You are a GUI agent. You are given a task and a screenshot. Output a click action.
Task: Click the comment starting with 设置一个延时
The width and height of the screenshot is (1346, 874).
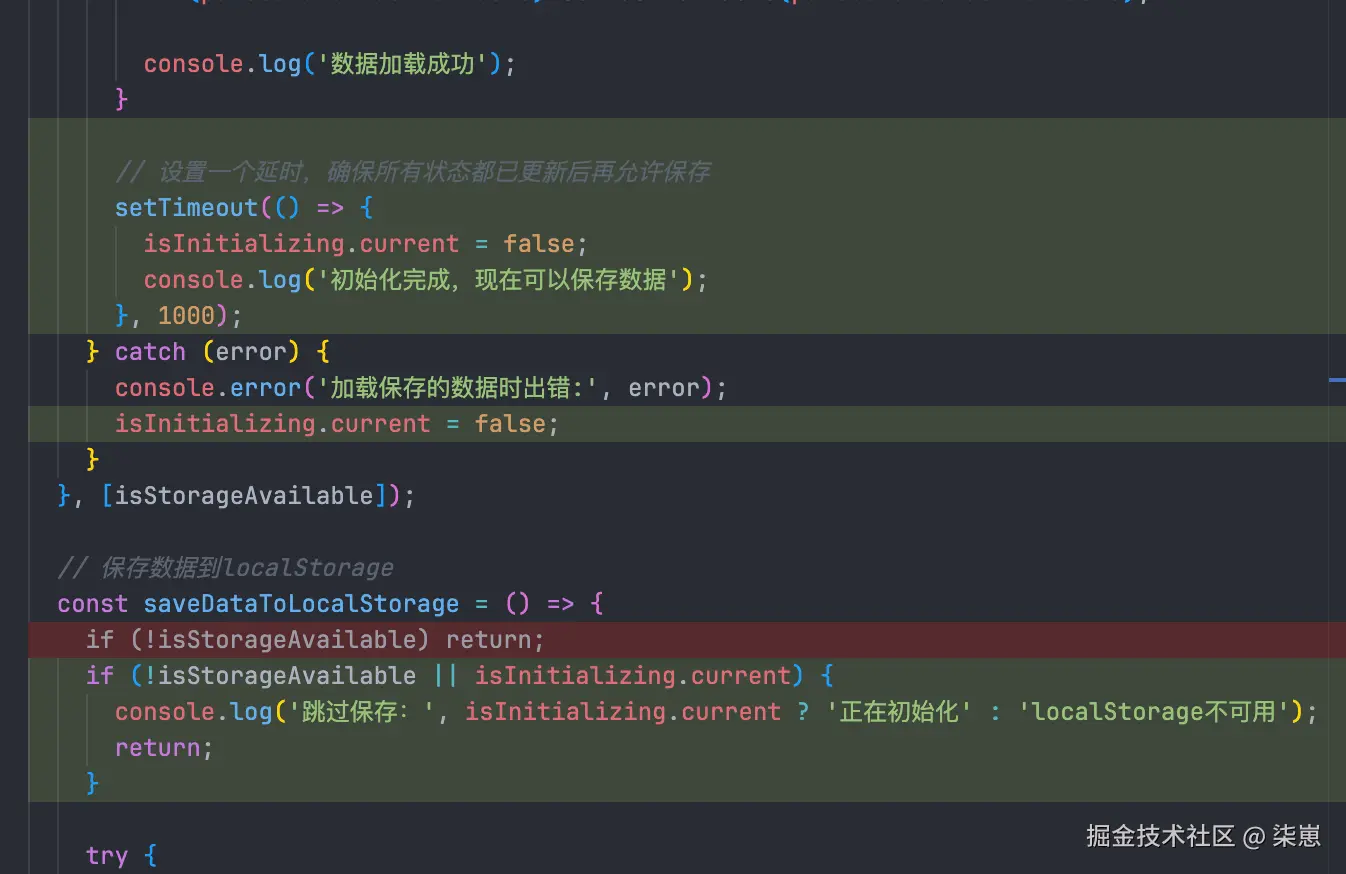(x=412, y=172)
